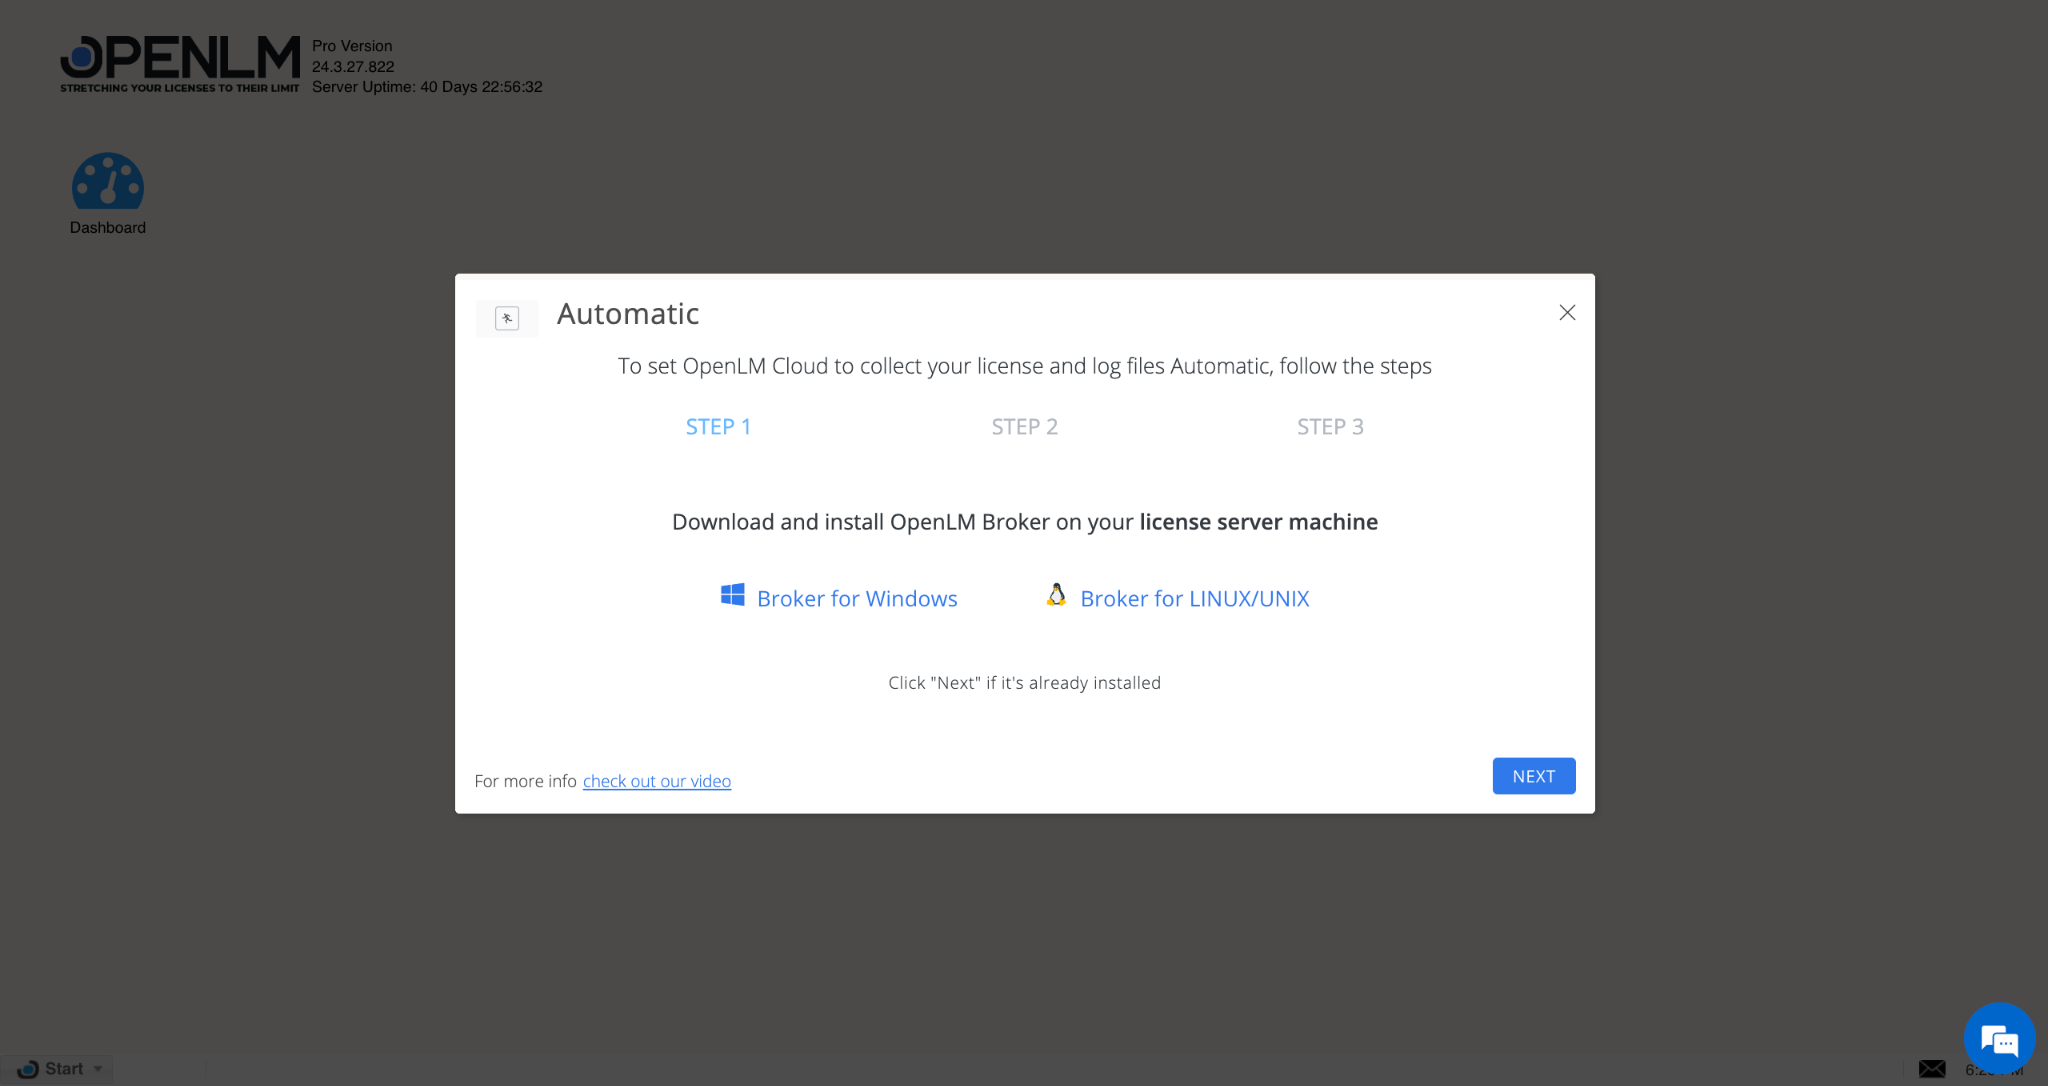Click the Linux penguin icon
The width and height of the screenshot is (2048, 1086).
click(x=1056, y=595)
